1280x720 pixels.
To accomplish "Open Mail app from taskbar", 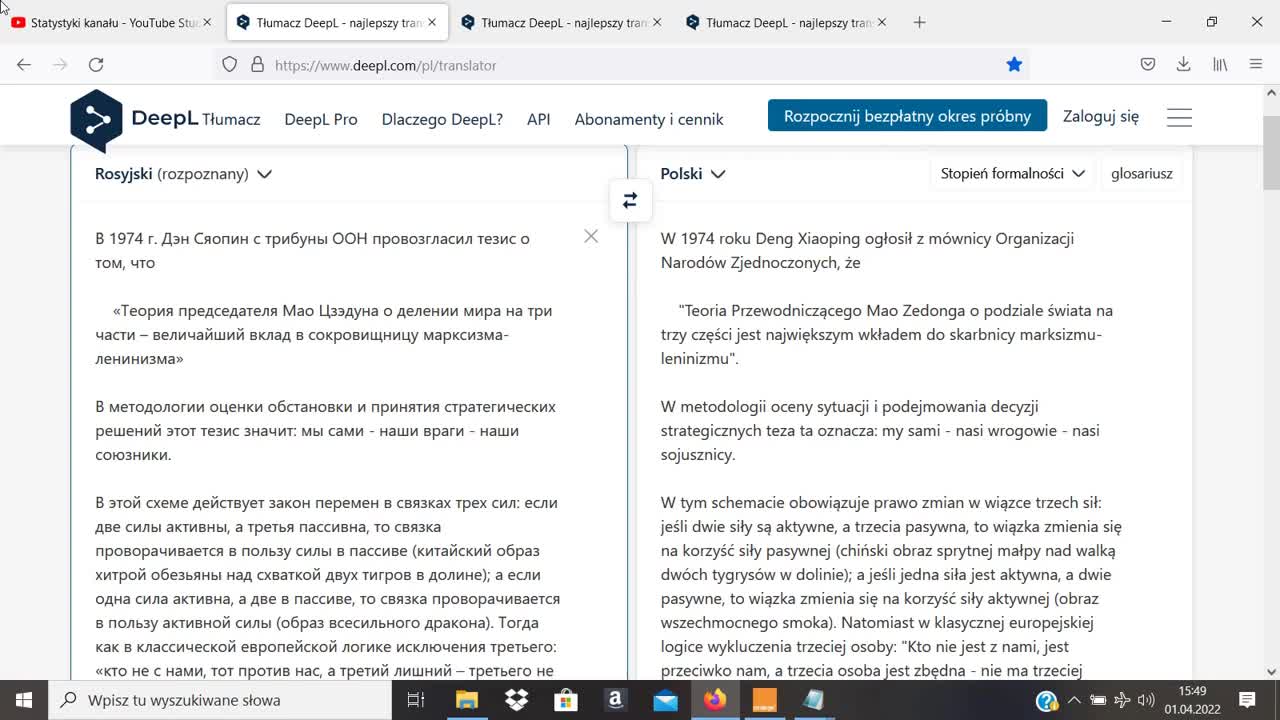I will [x=665, y=700].
